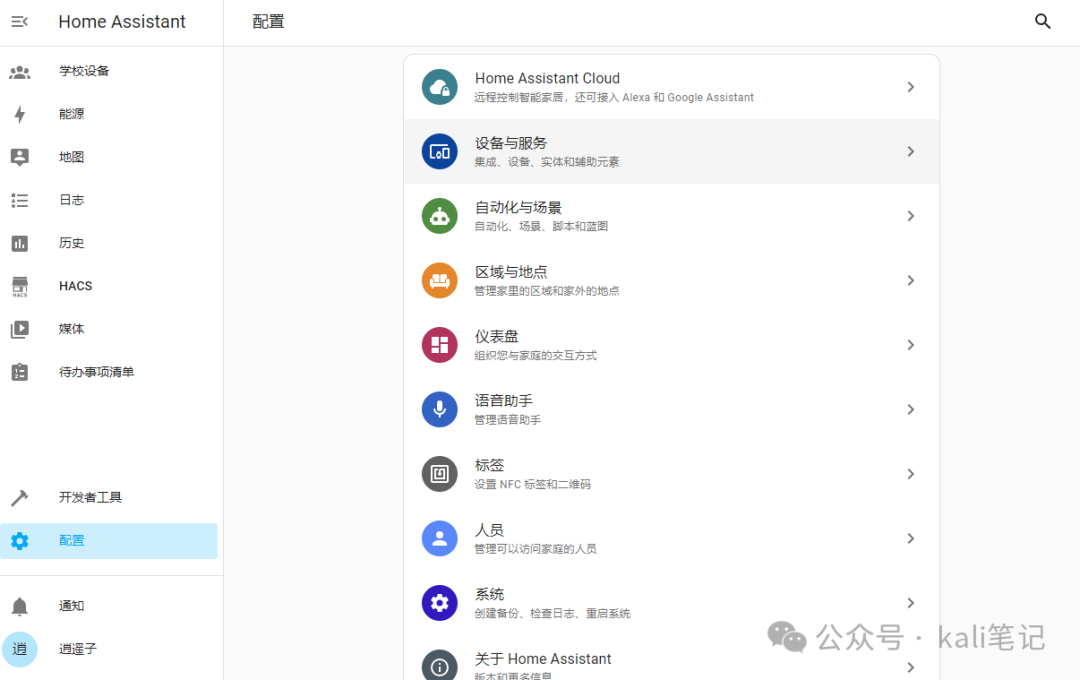
Task: Click the 关于 Home Assistant title
Action: (543, 659)
